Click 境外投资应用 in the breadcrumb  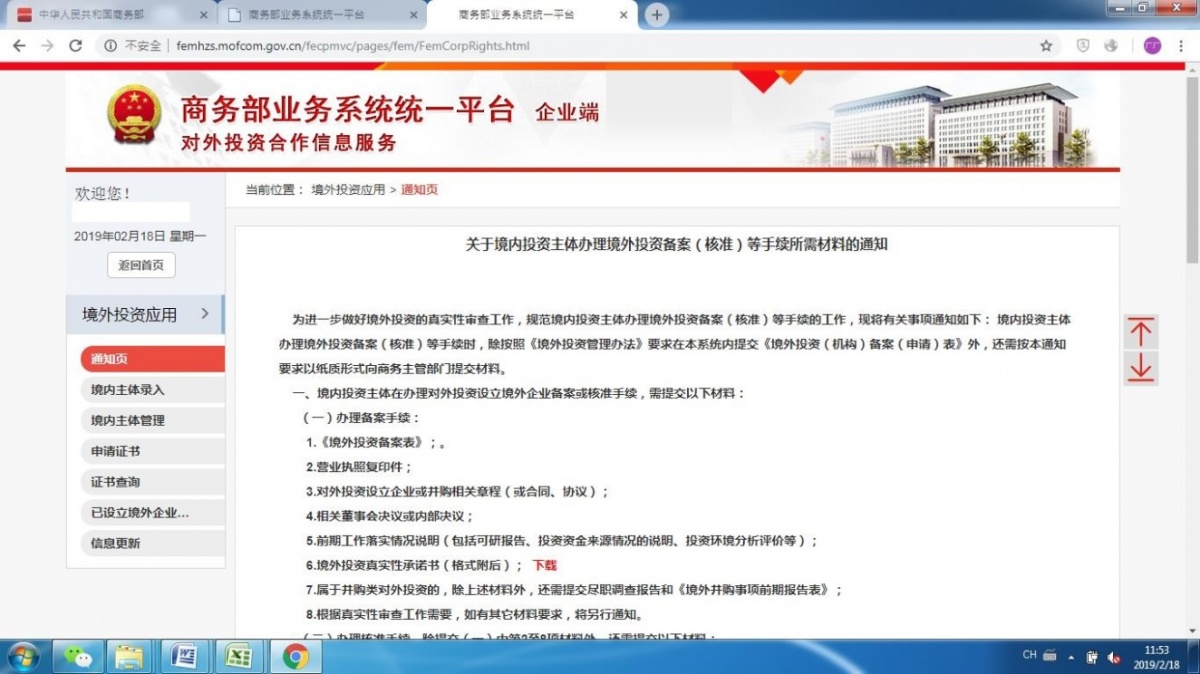point(348,190)
